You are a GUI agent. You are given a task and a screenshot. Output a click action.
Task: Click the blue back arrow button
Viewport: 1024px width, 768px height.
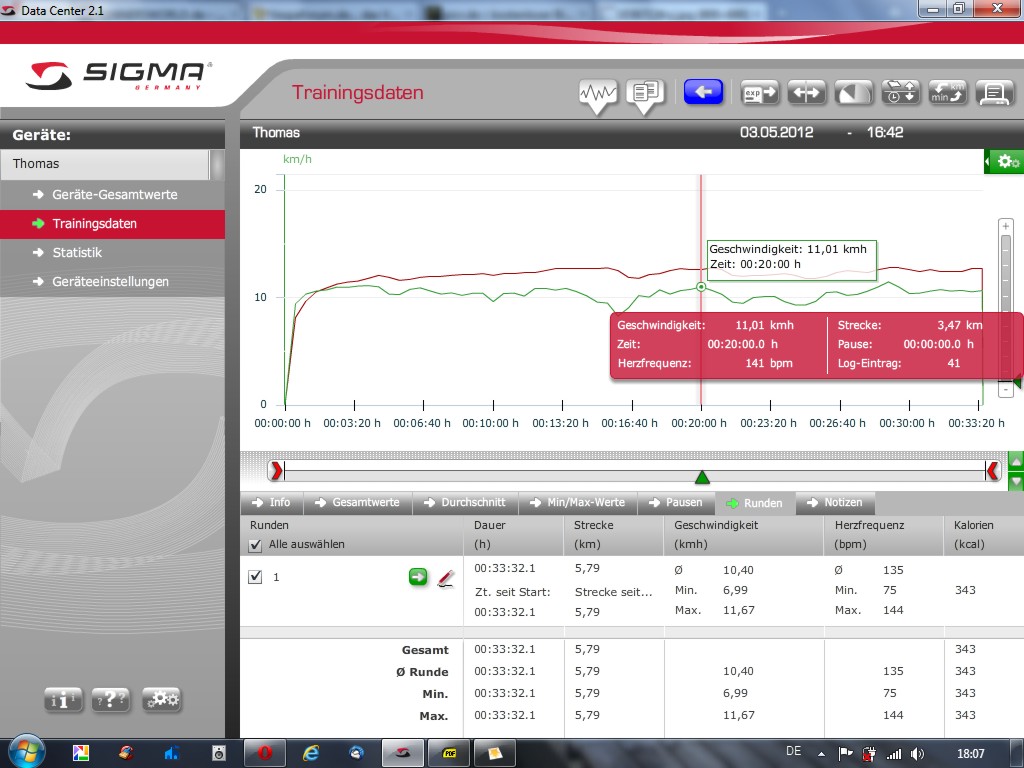coord(703,93)
